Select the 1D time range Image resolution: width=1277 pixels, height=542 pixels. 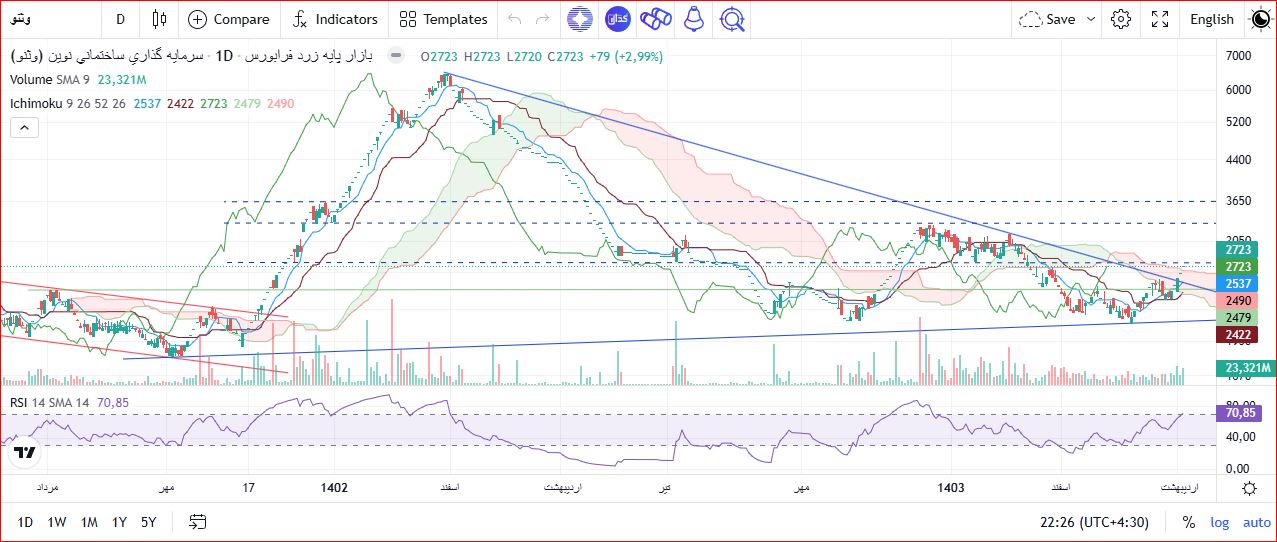[x=25, y=522]
